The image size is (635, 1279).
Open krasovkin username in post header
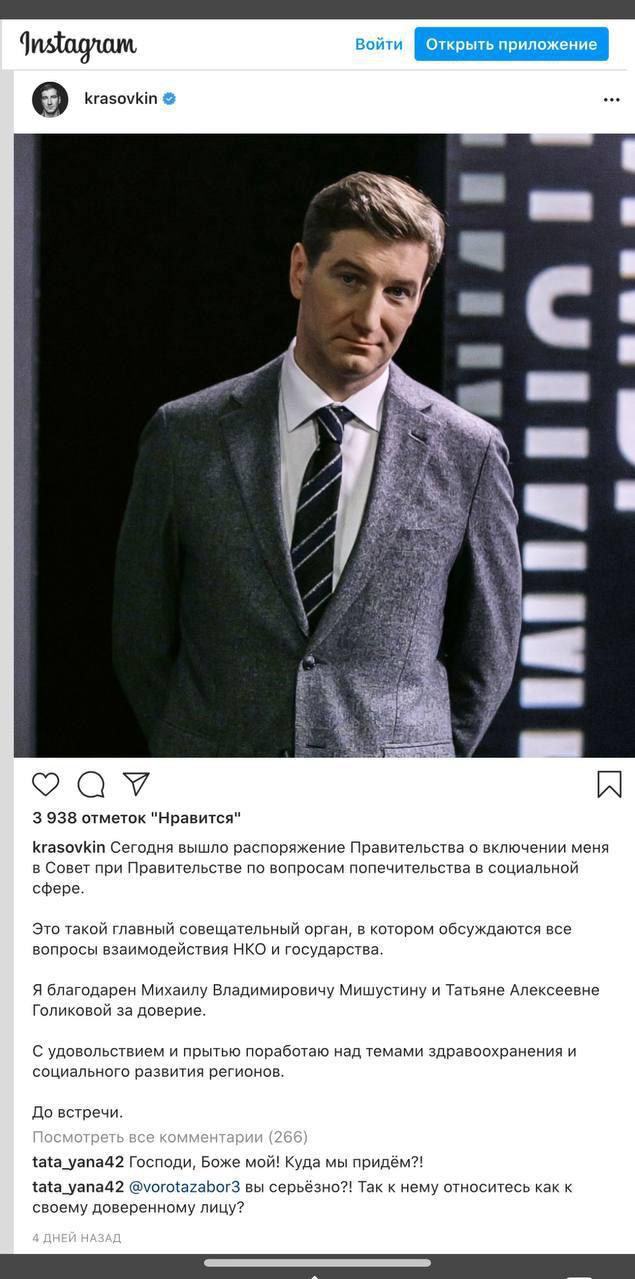pyautogui.click(x=121, y=98)
